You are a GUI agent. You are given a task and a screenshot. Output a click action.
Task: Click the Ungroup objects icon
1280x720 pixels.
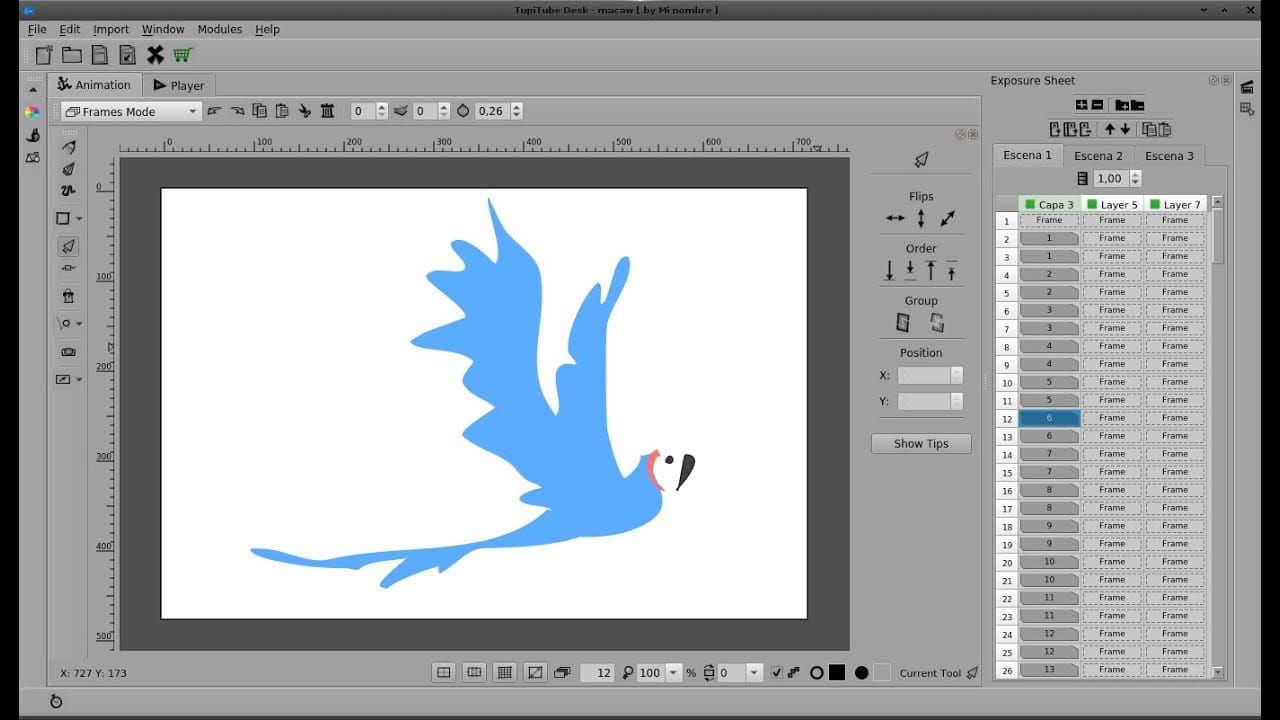[x=937, y=323]
